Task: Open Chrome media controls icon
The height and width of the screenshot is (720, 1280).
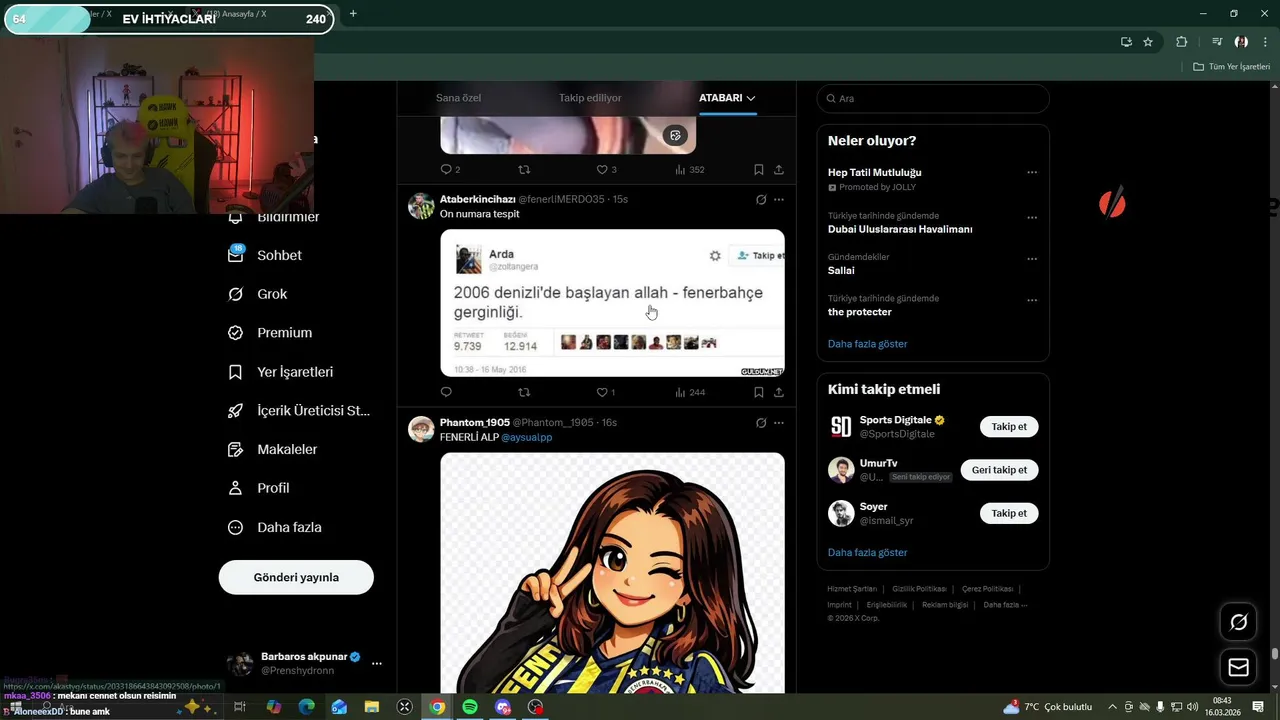Action: (1217, 42)
